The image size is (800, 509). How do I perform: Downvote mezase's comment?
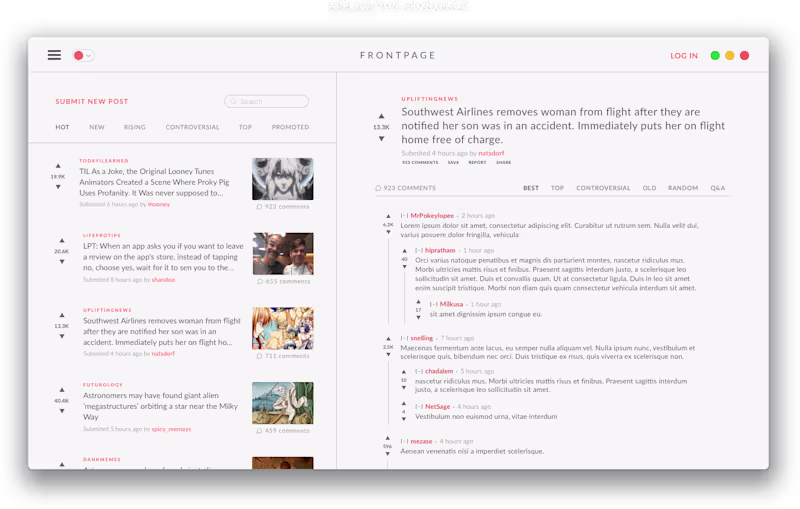pyautogui.click(x=388, y=453)
